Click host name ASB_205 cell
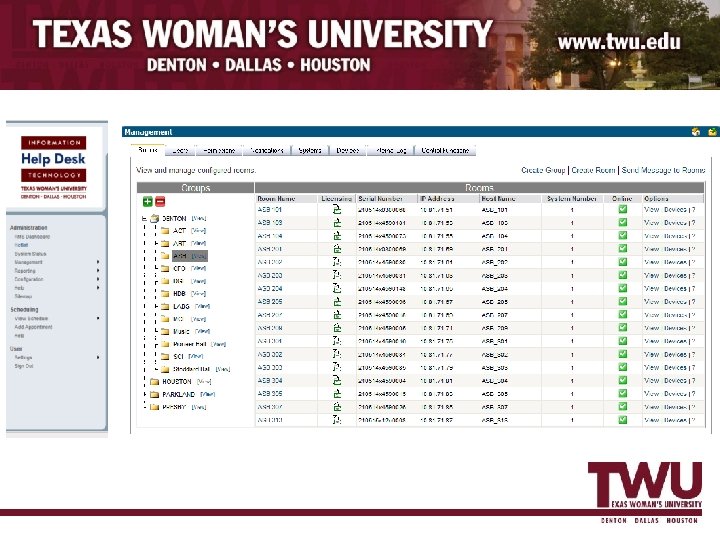Viewport: 720px width, 540px height. tap(495, 302)
